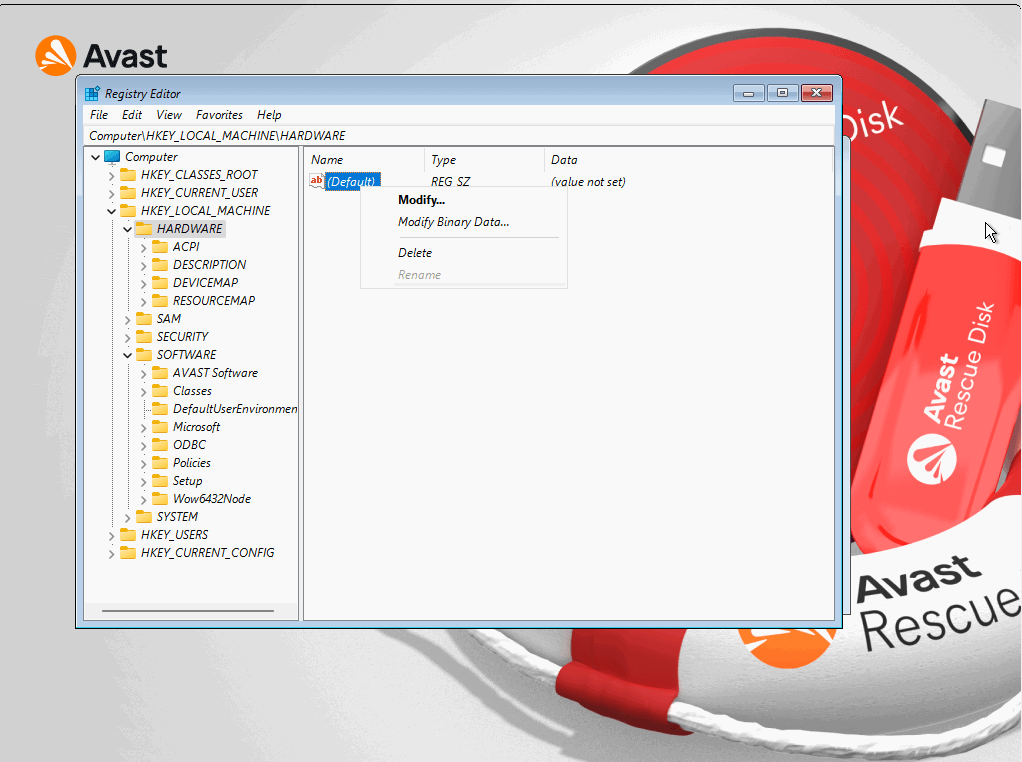The image size is (1022, 762).
Task: Click the '(value not set)' data cell
Action: point(588,182)
